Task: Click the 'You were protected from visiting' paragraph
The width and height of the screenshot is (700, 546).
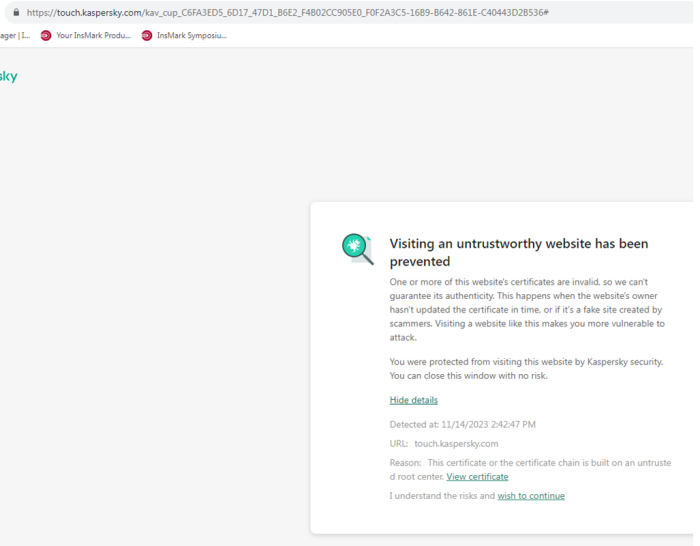Action: pyautogui.click(x=526, y=369)
